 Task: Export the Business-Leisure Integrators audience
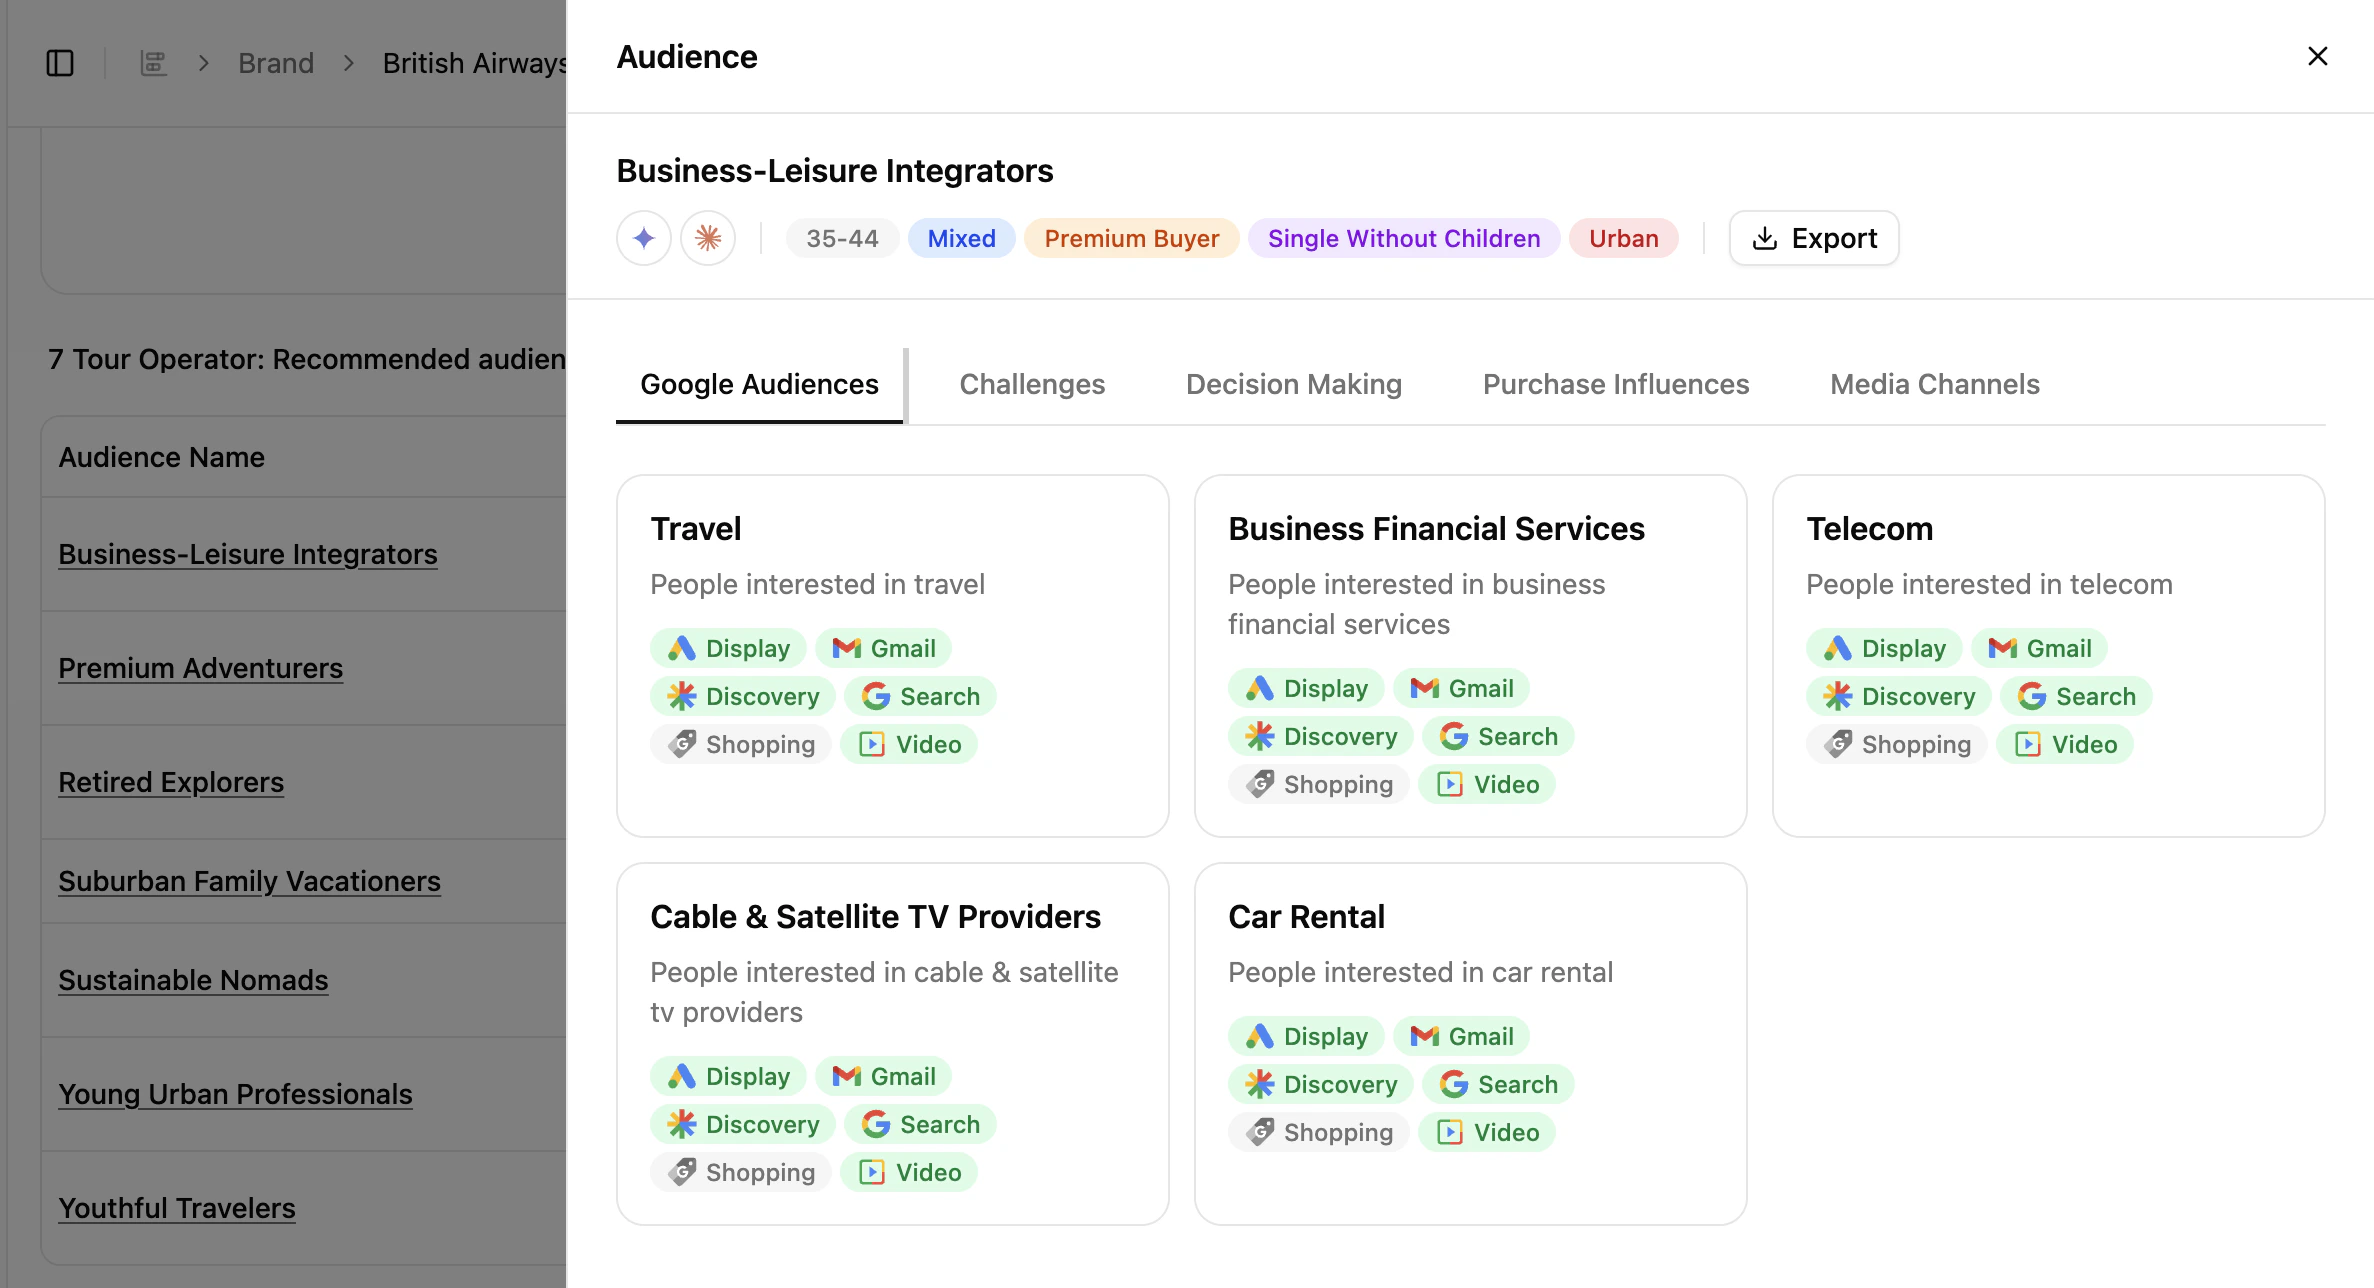click(1814, 238)
